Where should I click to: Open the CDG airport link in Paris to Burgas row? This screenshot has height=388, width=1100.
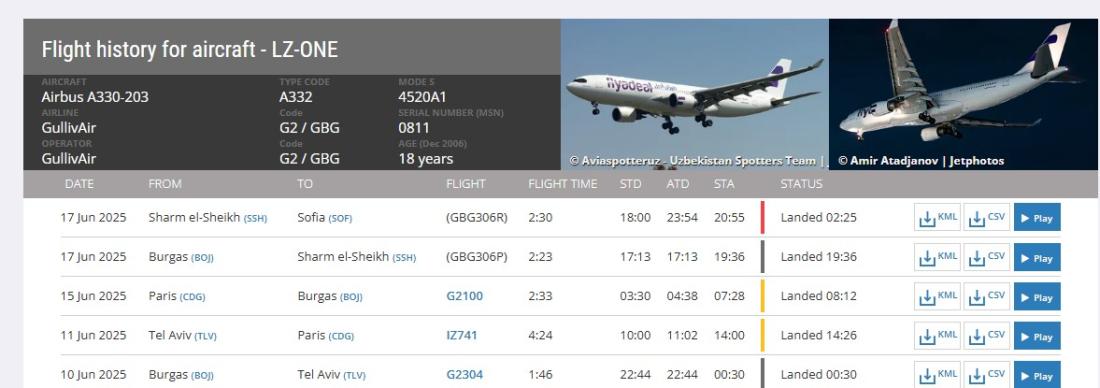[x=192, y=297]
